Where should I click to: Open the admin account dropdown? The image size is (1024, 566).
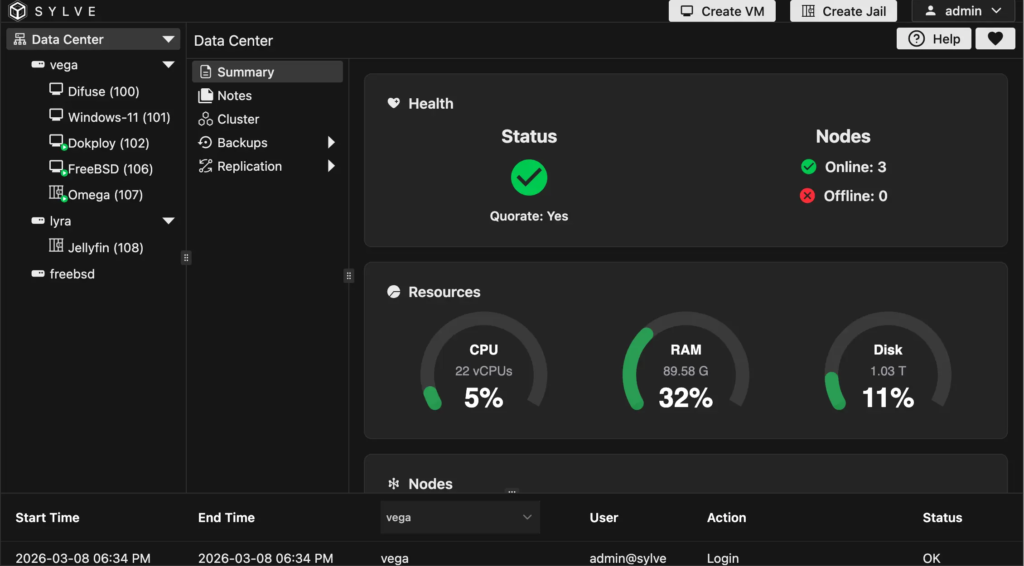tap(963, 11)
